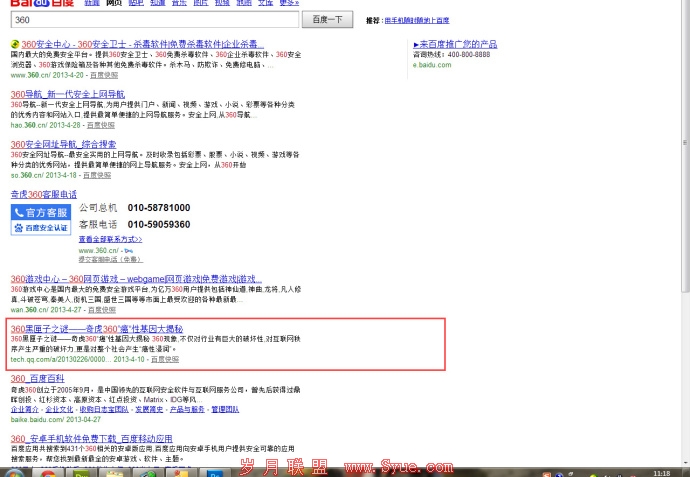Open 百度快照 for the hao.360.cn result
690x477 pixels.
point(101,125)
